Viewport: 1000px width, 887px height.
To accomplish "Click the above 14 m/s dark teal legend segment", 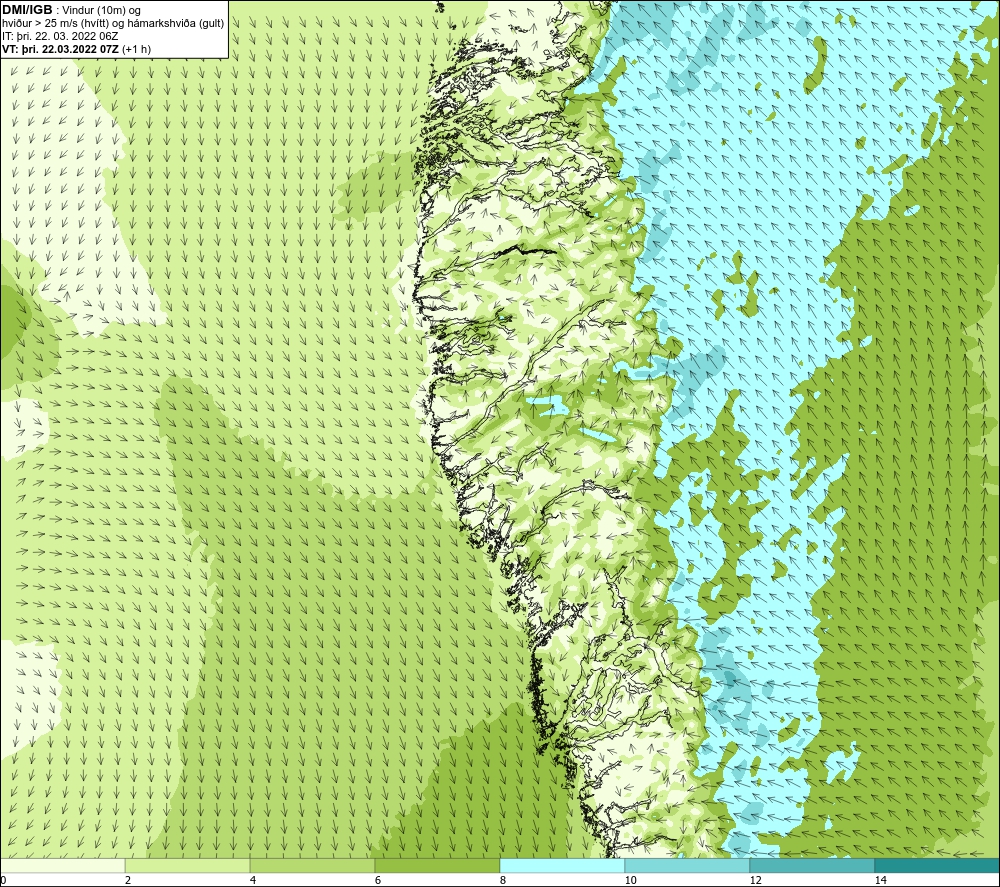I will [x=937, y=865].
